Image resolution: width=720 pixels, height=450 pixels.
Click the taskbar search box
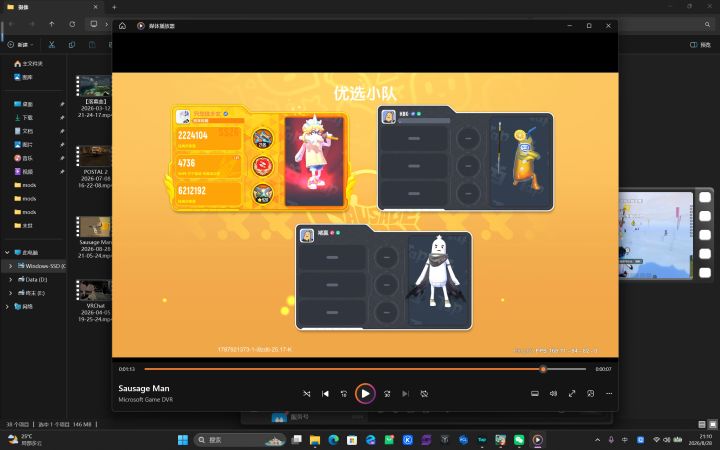[x=241, y=439]
